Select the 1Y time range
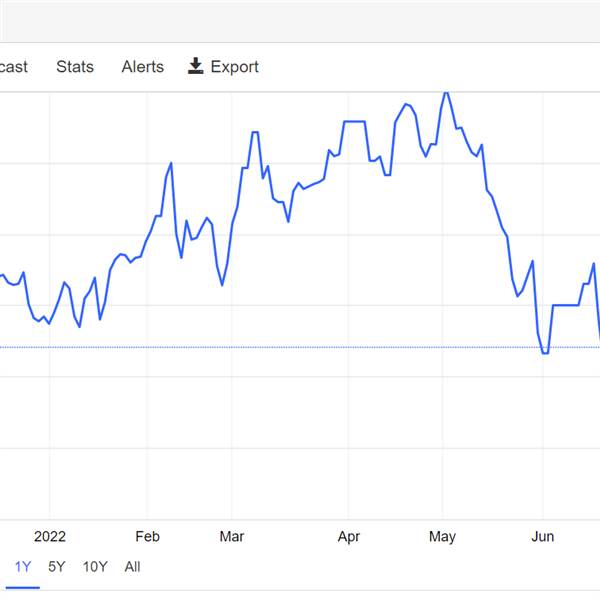 (x=23, y=566)
